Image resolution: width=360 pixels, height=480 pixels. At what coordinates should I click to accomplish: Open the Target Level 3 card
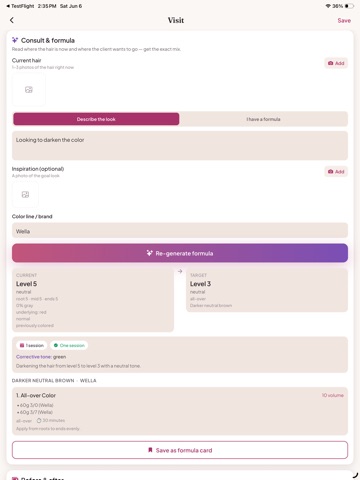point(267,290)
